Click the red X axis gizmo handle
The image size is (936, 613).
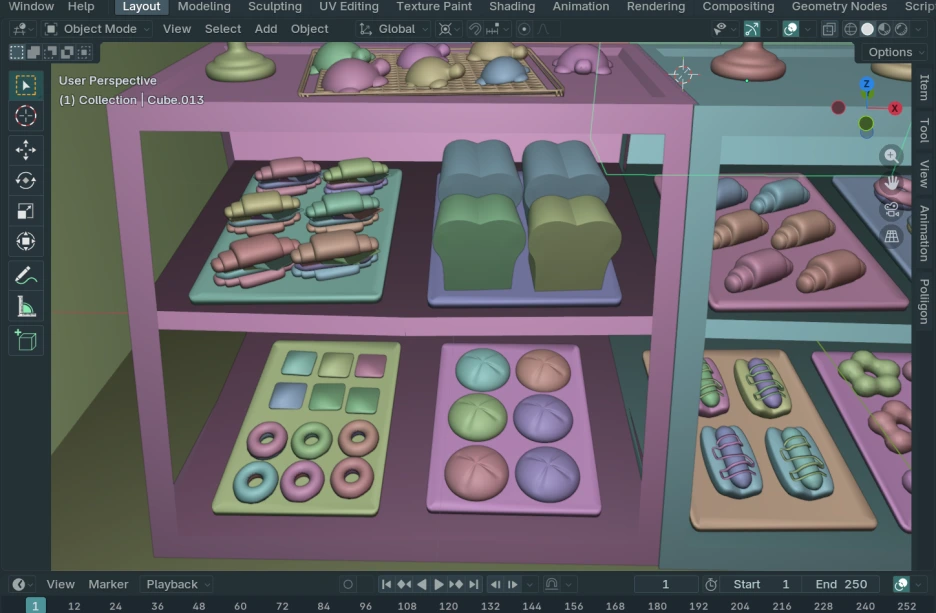point(894,108)
